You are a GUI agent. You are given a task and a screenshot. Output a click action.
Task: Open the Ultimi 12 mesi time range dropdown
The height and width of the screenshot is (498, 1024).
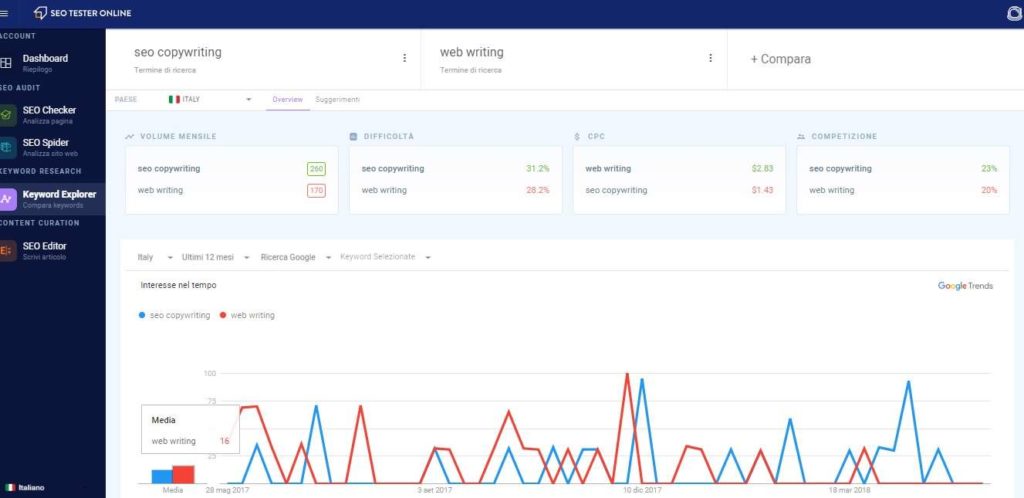point(214,258)
